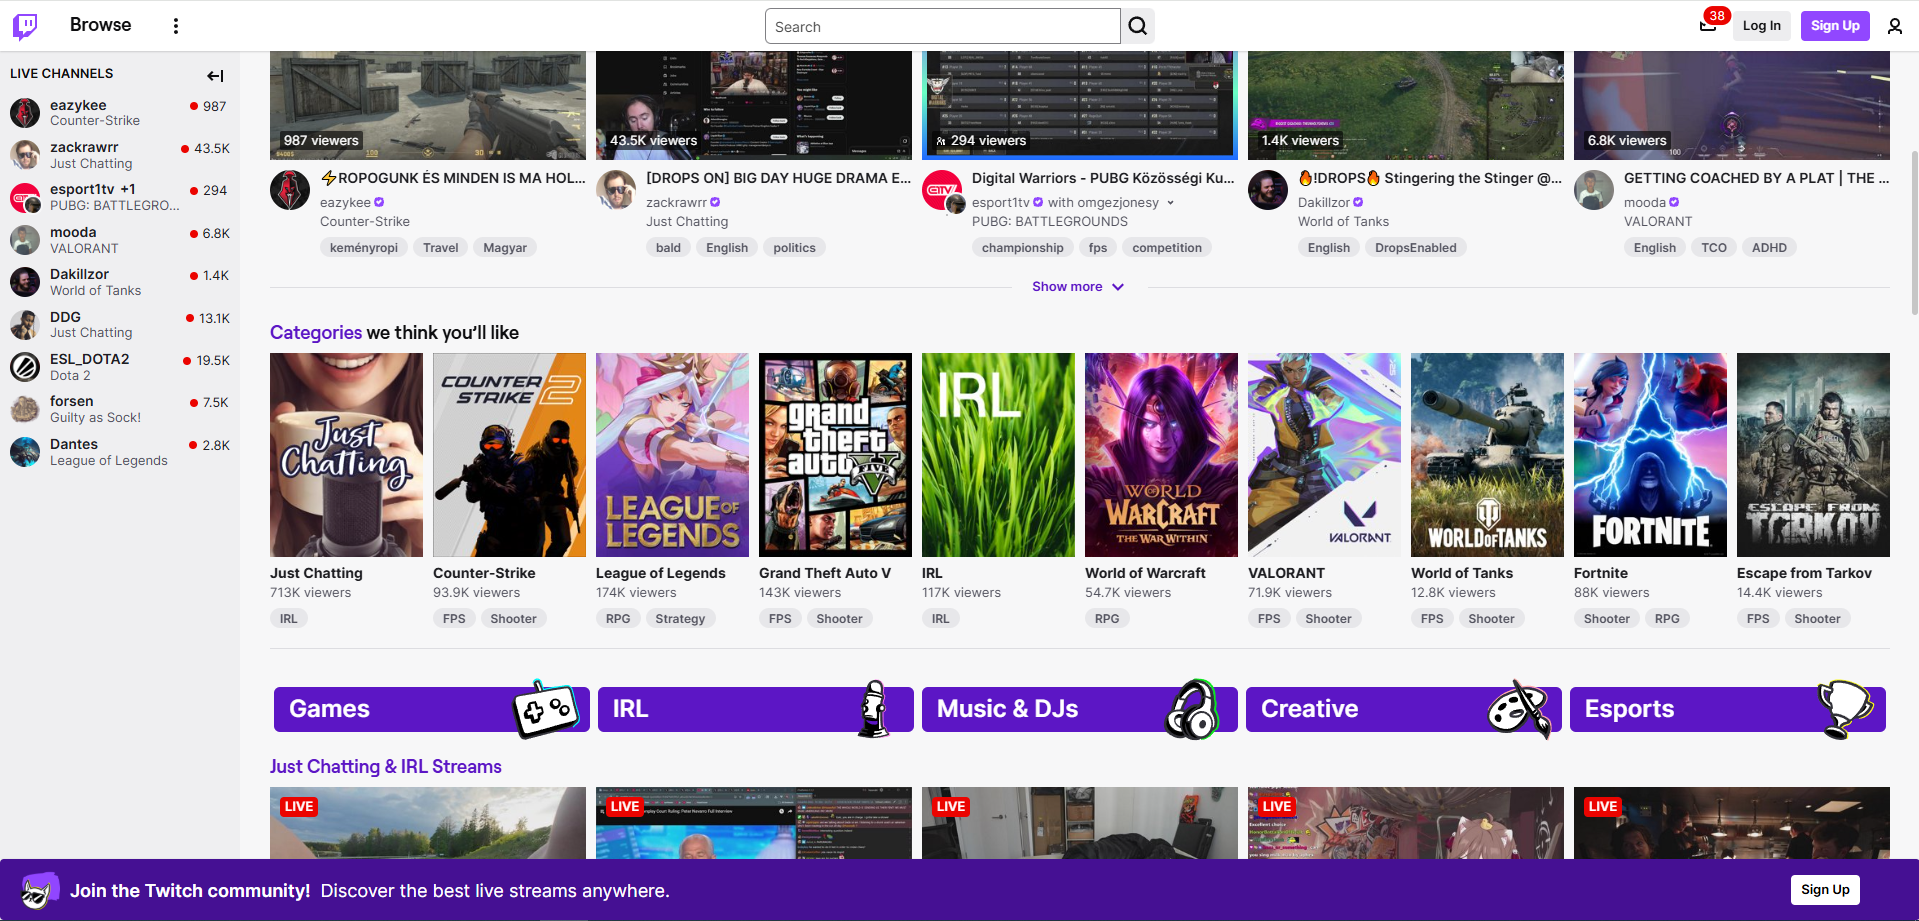Open World of Tanks category cover

click(x=1487, y=455)
